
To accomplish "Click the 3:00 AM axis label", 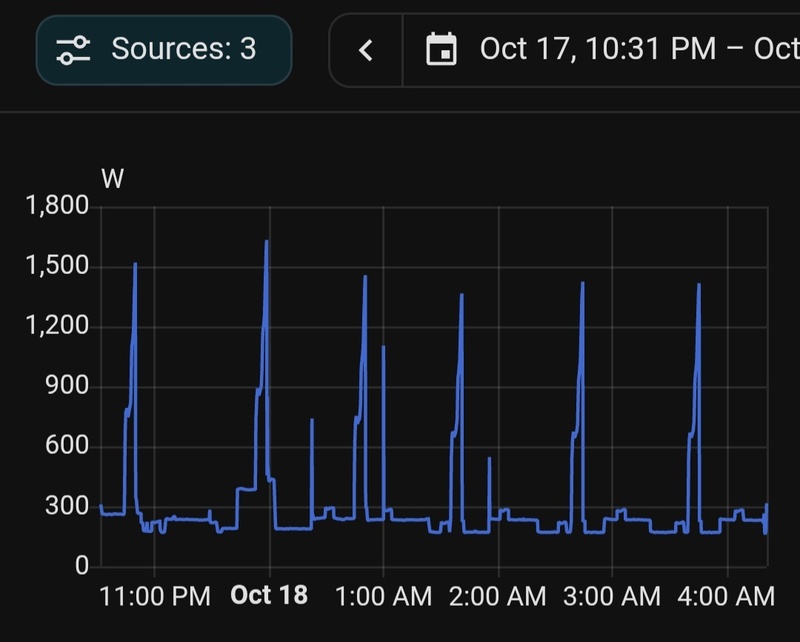I will pos(612,597).
